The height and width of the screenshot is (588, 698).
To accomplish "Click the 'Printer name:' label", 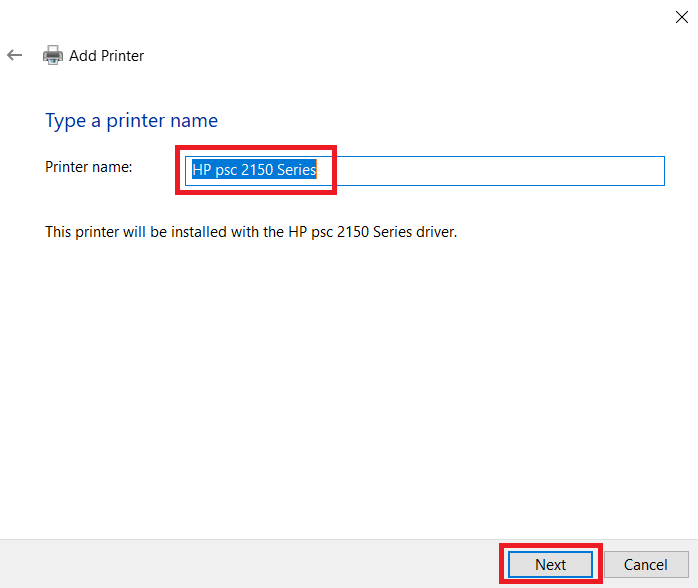I will (x=89, y=167).
